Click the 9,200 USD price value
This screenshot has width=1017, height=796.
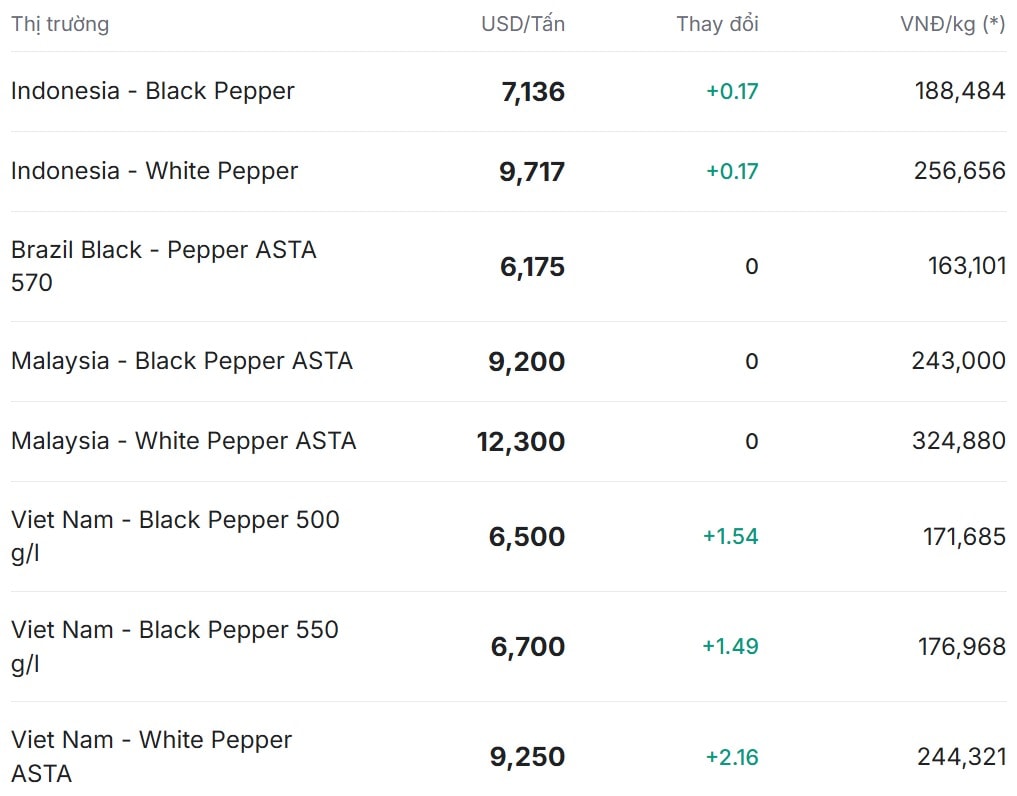pyautogui.click(x=526, y=362)
